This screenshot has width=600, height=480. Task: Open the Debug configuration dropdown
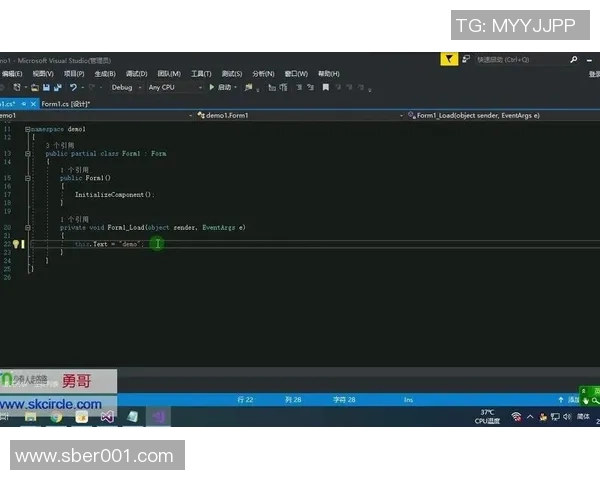pos(125,87)
